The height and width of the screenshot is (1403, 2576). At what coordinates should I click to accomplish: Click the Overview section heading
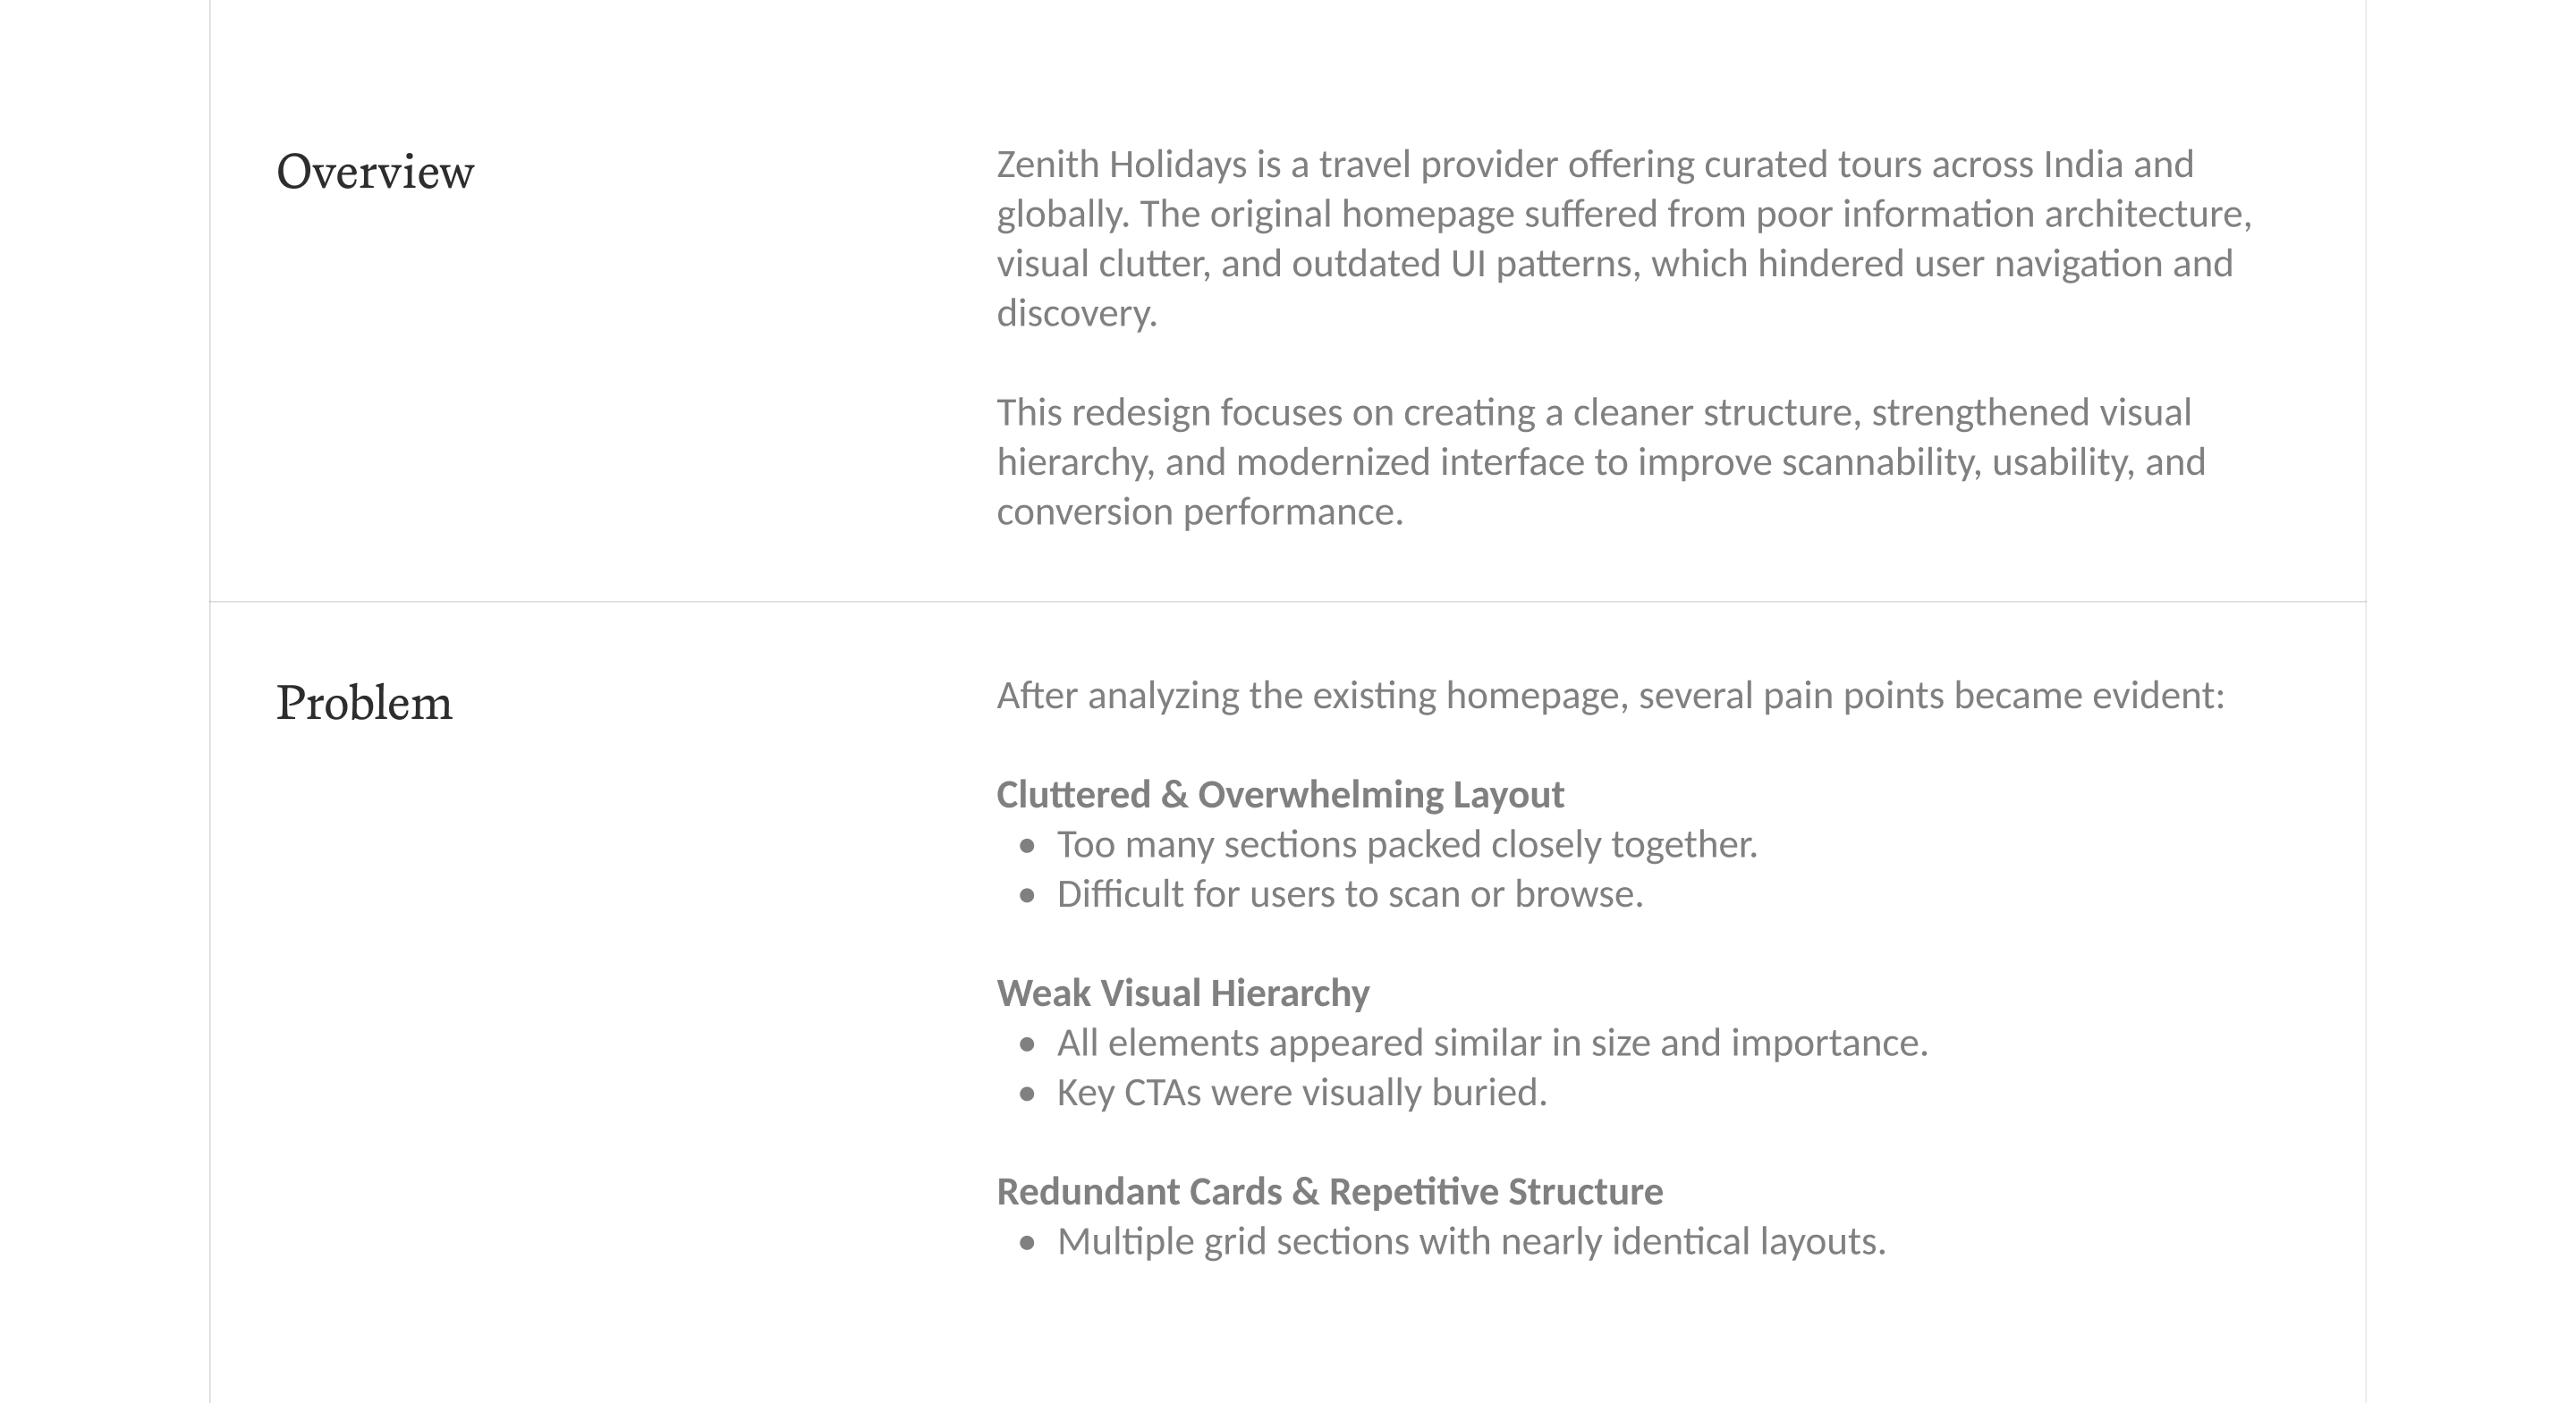pyautogui.click(x=375, y=172)
